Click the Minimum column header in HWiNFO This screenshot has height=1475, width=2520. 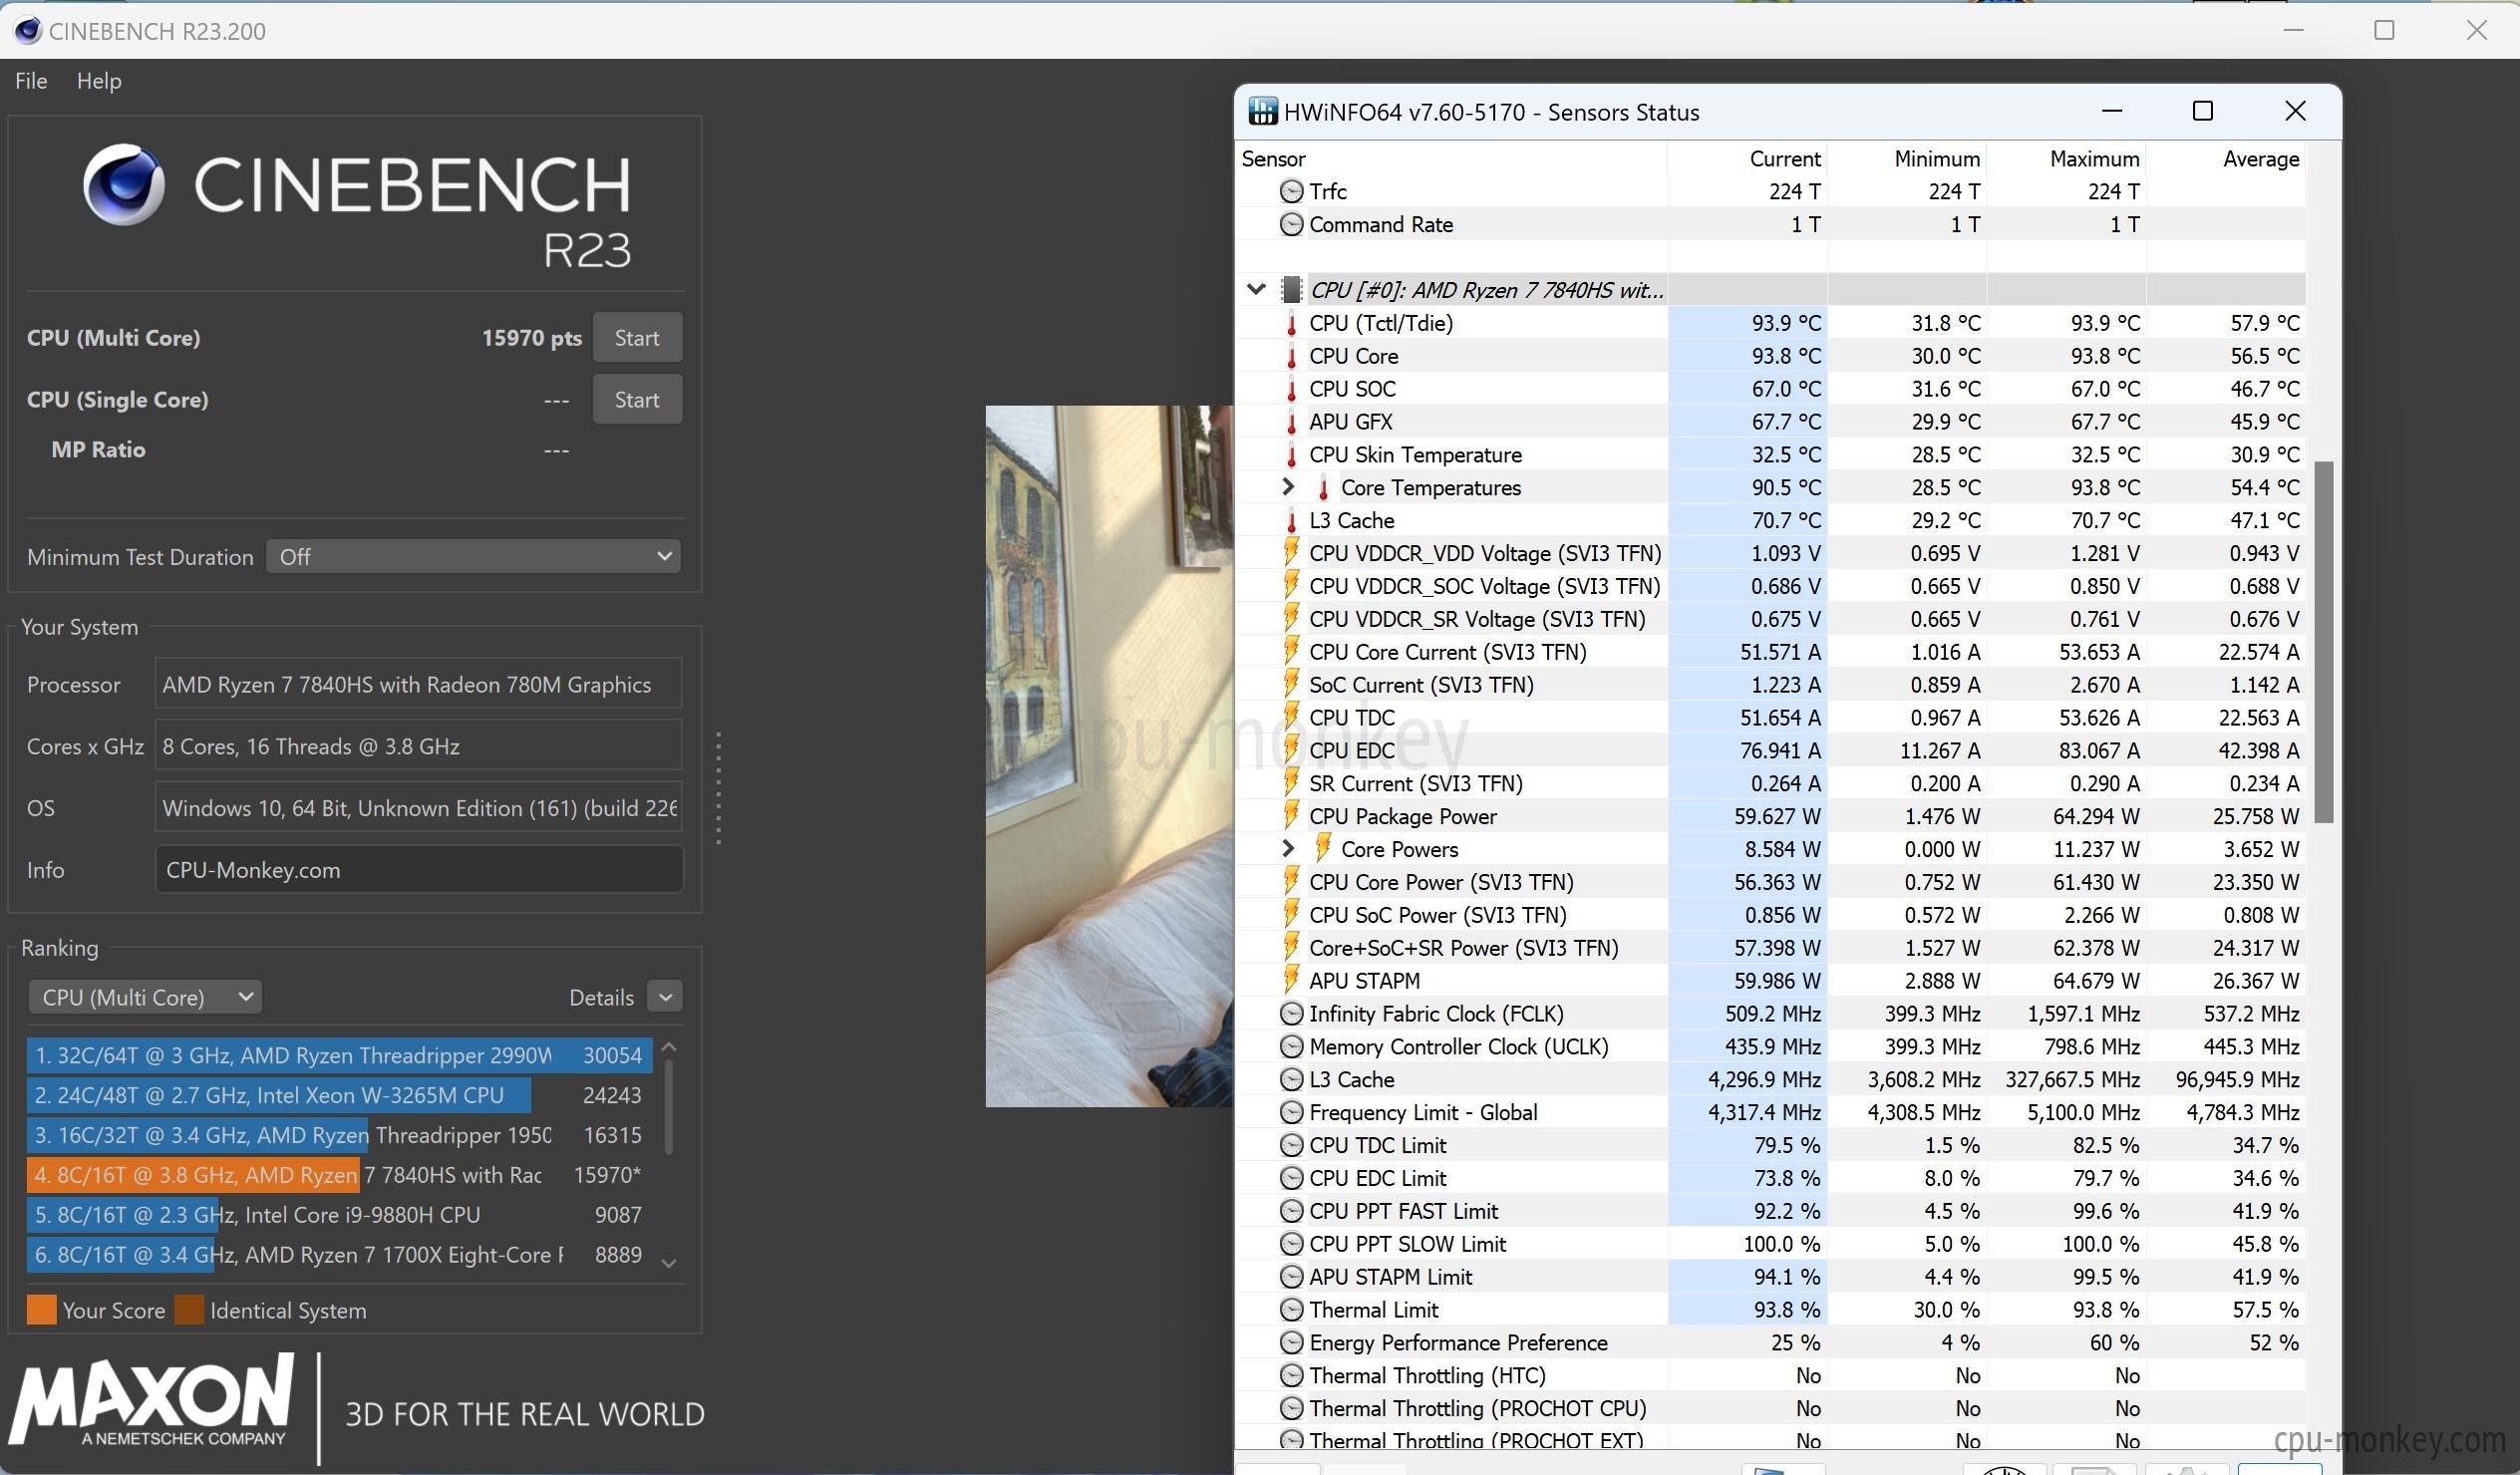point(1906,158)
